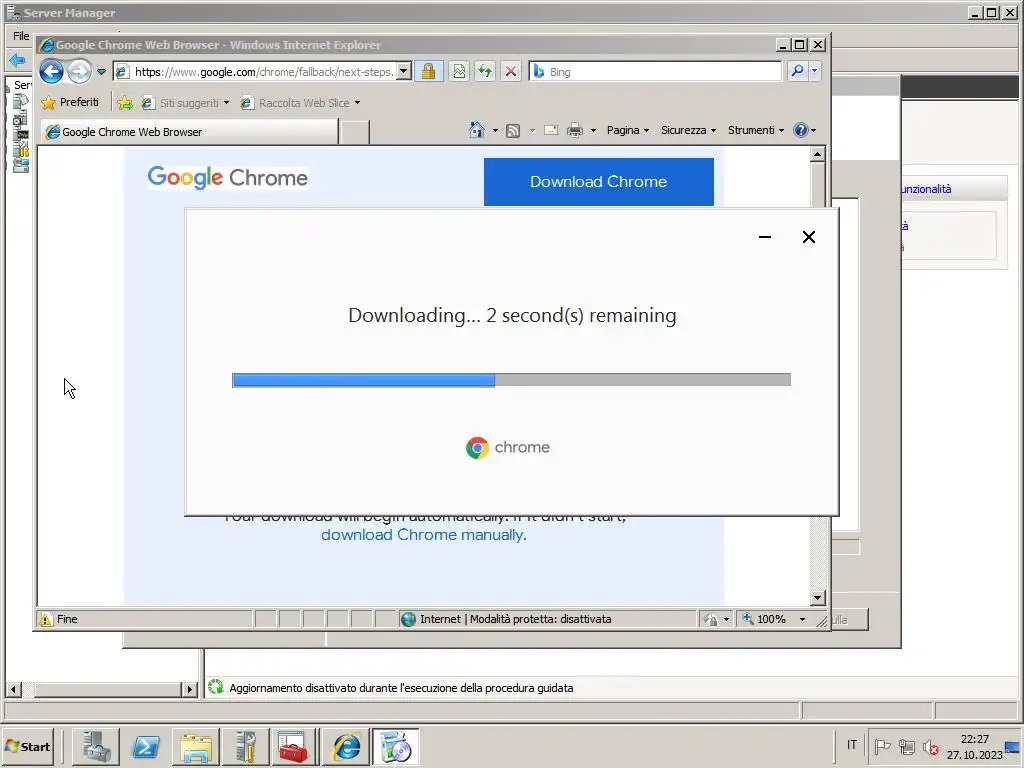Click the page scrollbar up arrow
The width and height of the screenshot is (1024, 768).
click(818, 155)
